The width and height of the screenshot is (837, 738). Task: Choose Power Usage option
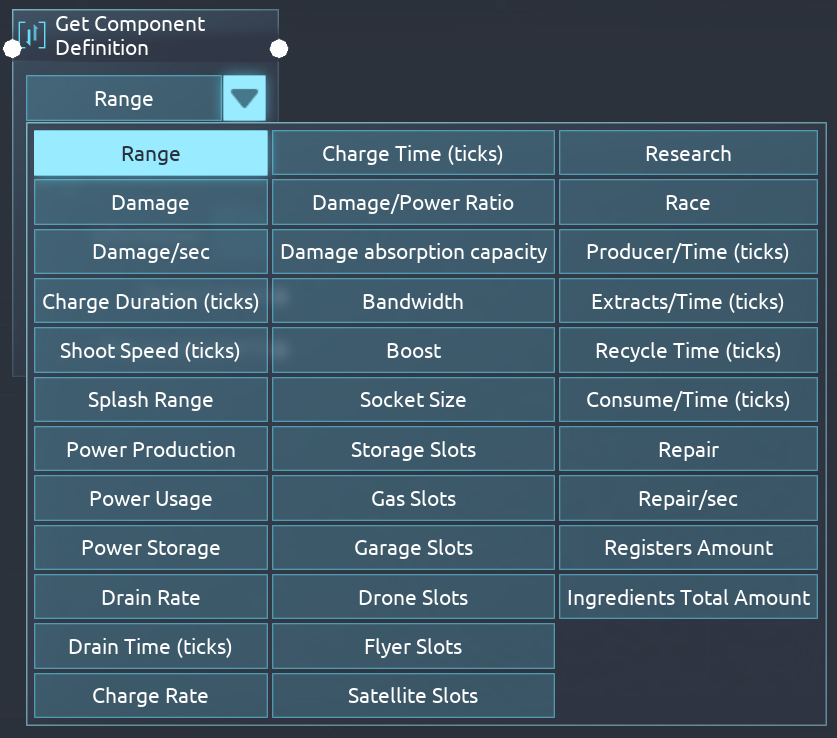(151, 498)
